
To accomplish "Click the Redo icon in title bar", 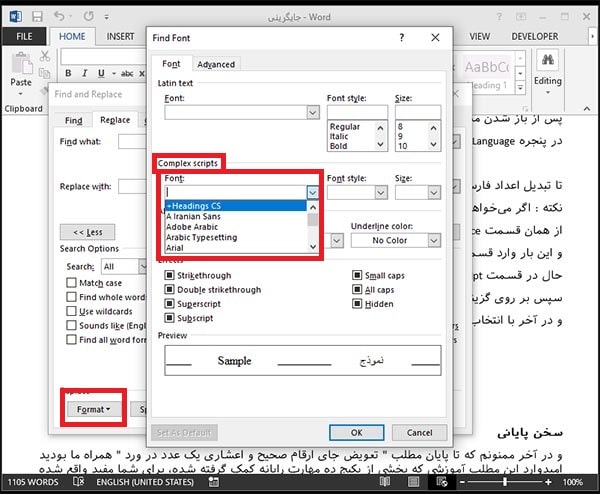I will click(88, 16).
